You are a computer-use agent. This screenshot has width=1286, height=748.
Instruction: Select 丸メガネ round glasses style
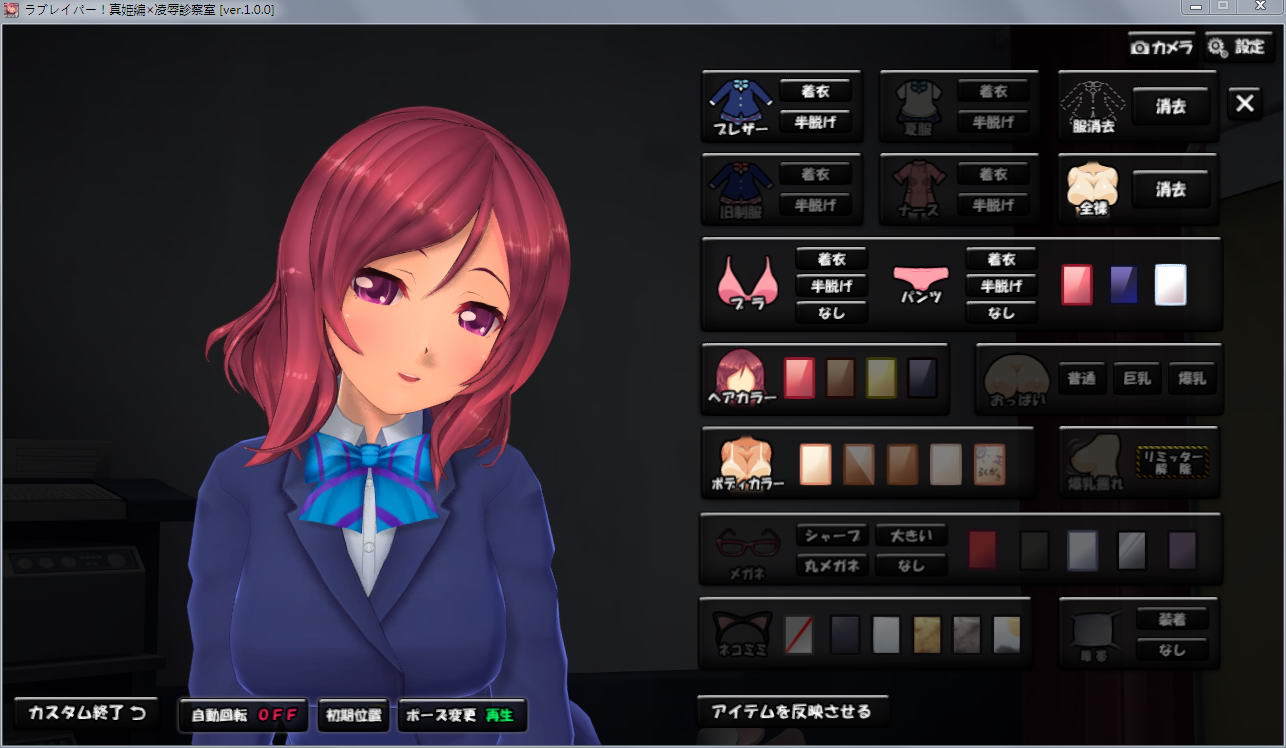coord(833,565)
